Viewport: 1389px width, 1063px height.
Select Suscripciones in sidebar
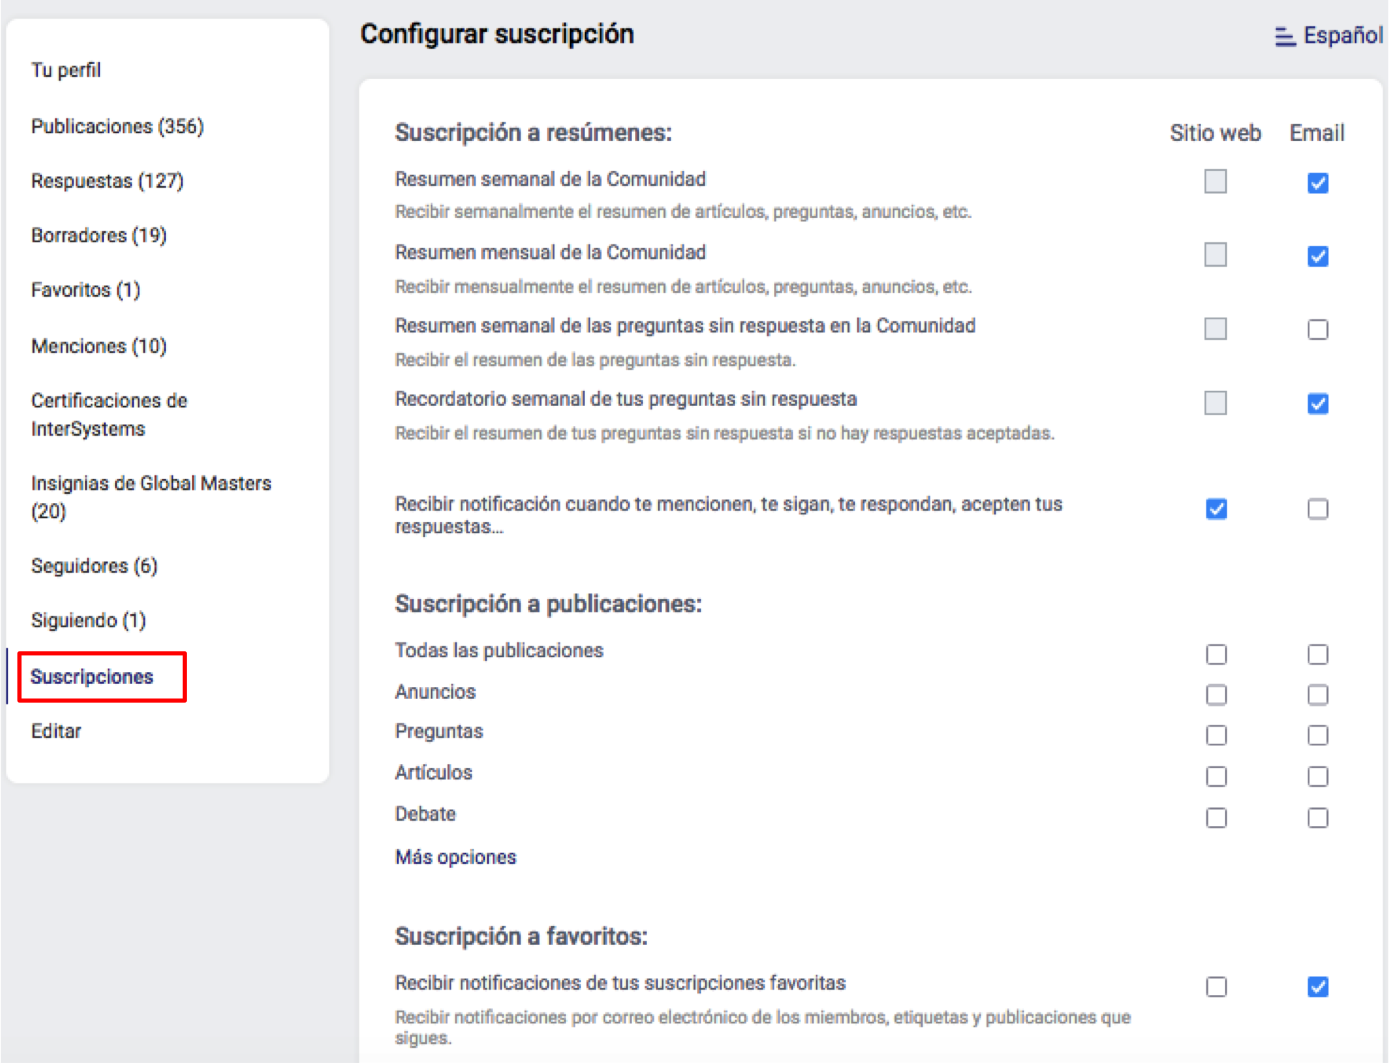click(x=92, y=677)
